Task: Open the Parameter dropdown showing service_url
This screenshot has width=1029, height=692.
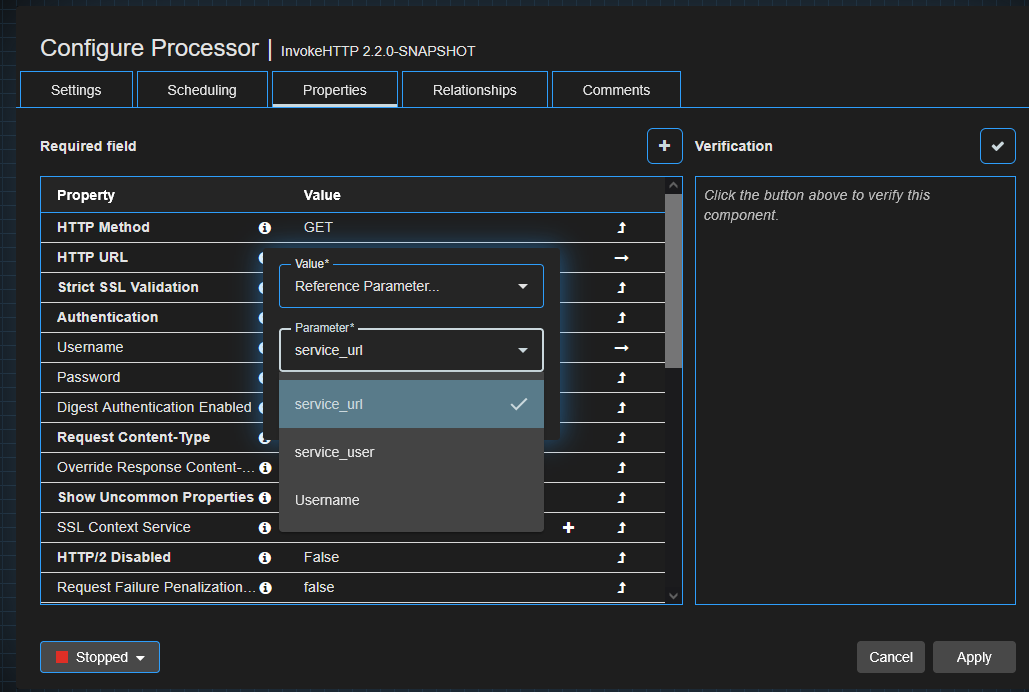Action: point(410,350)
